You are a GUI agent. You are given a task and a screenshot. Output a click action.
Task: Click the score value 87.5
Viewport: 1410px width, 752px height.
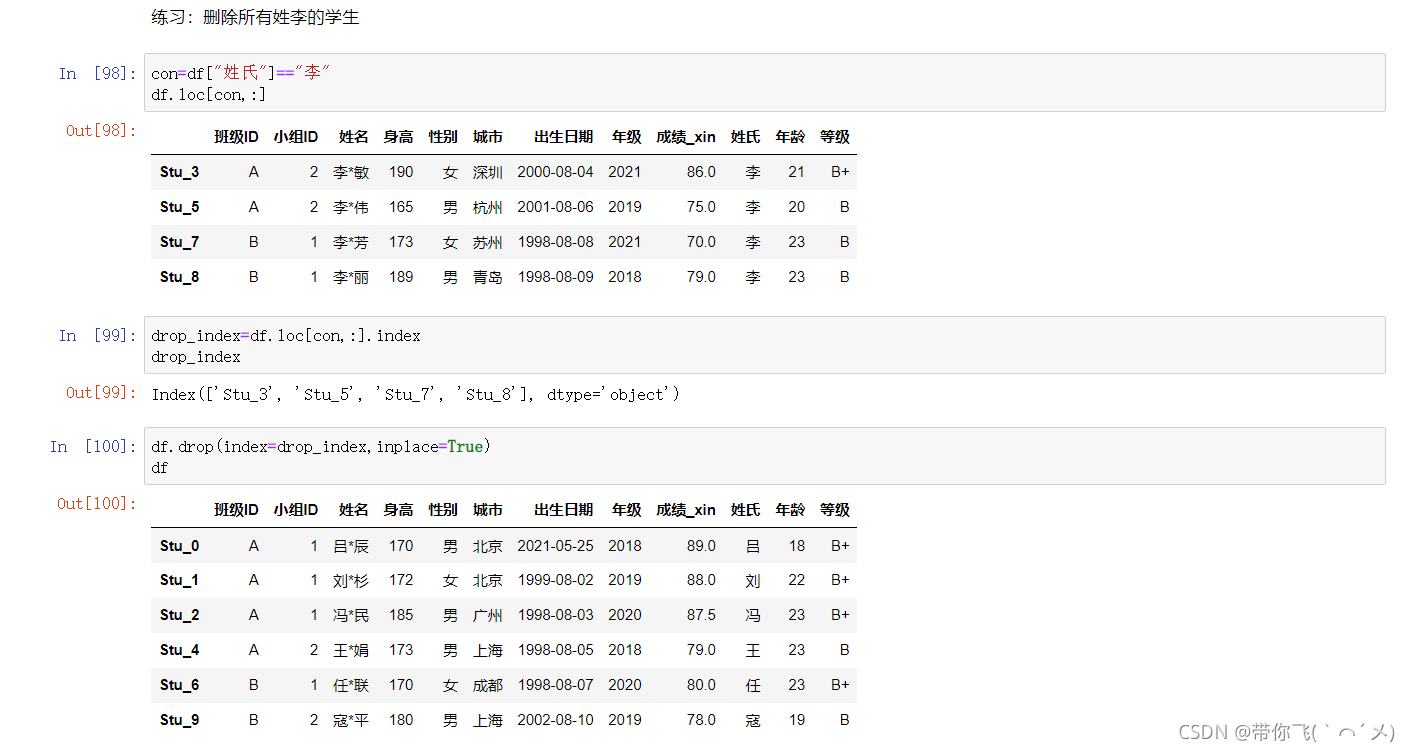point(701,615)
